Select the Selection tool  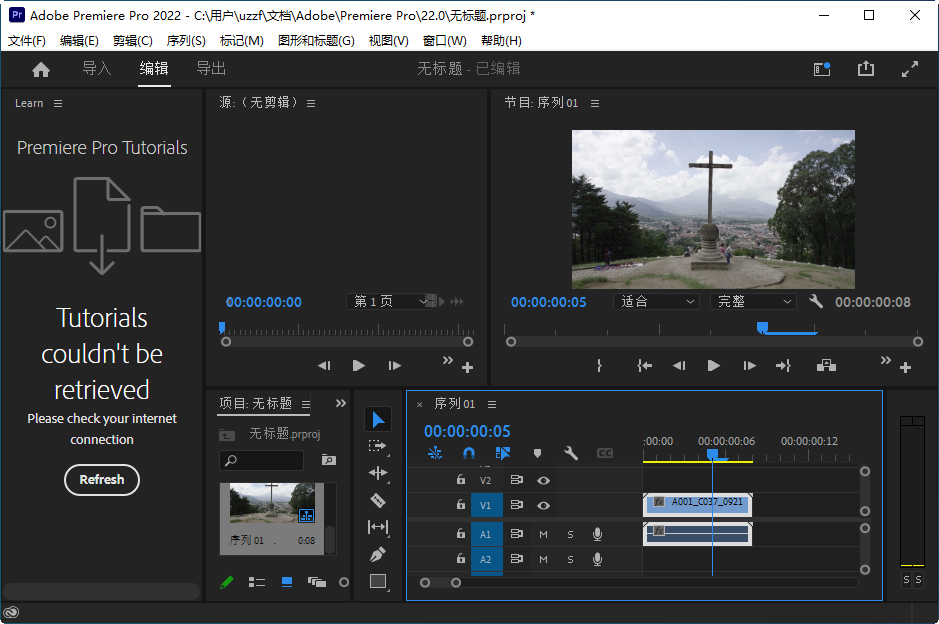[377, 419]
